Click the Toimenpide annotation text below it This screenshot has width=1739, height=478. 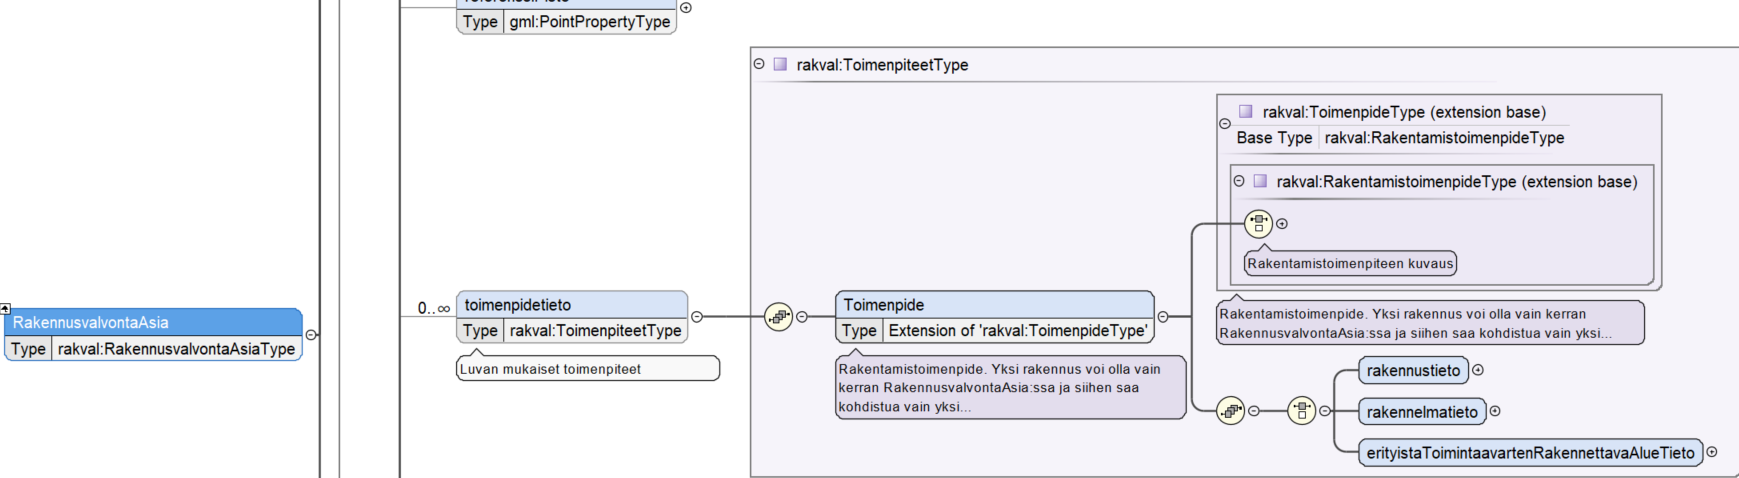pyautogui.click(x=1011, y=388)
